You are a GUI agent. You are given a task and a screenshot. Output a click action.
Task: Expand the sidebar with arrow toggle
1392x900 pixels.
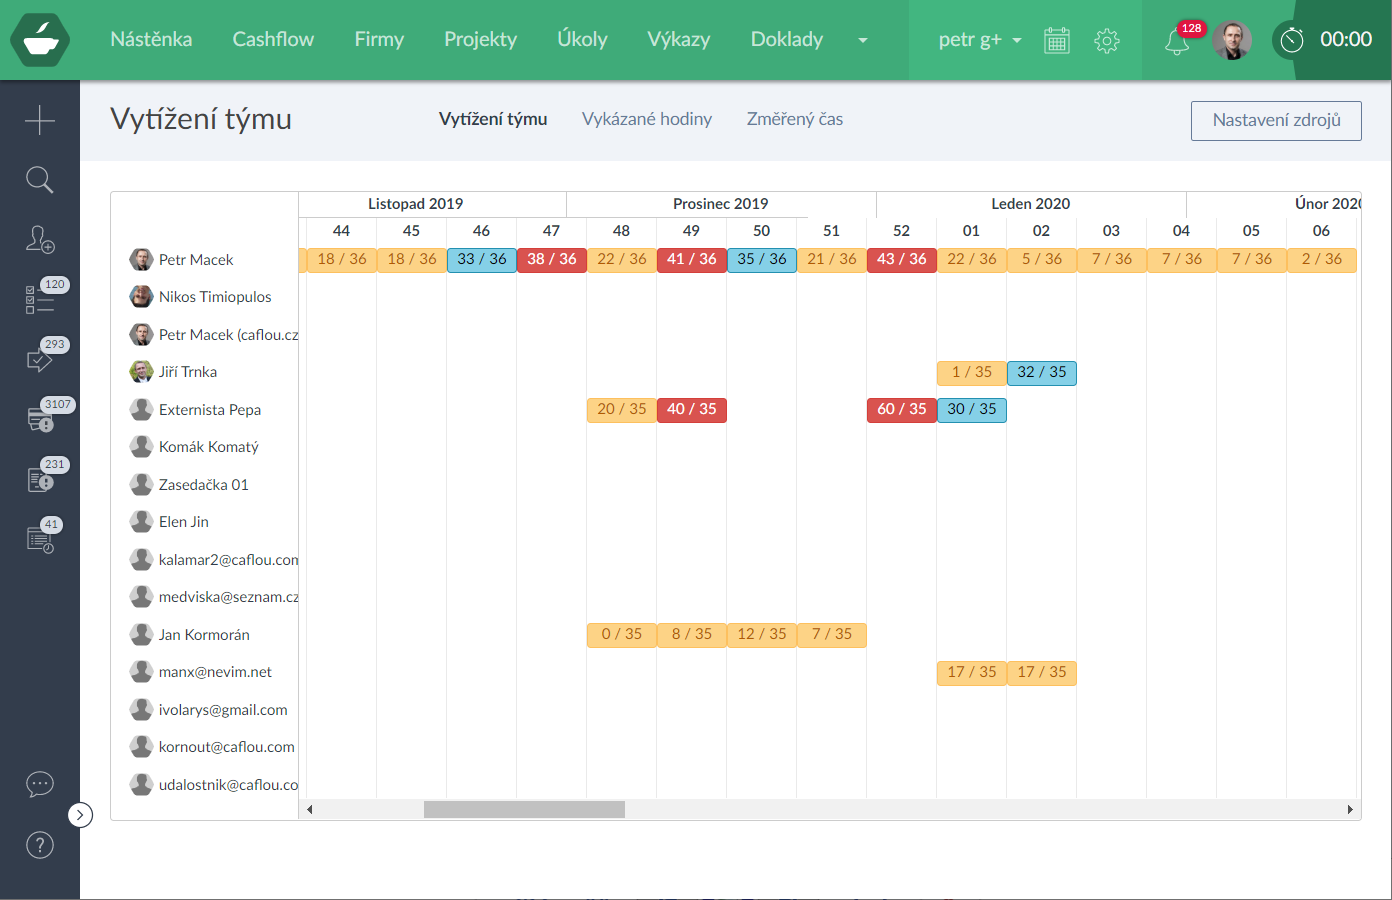(80, 815)
